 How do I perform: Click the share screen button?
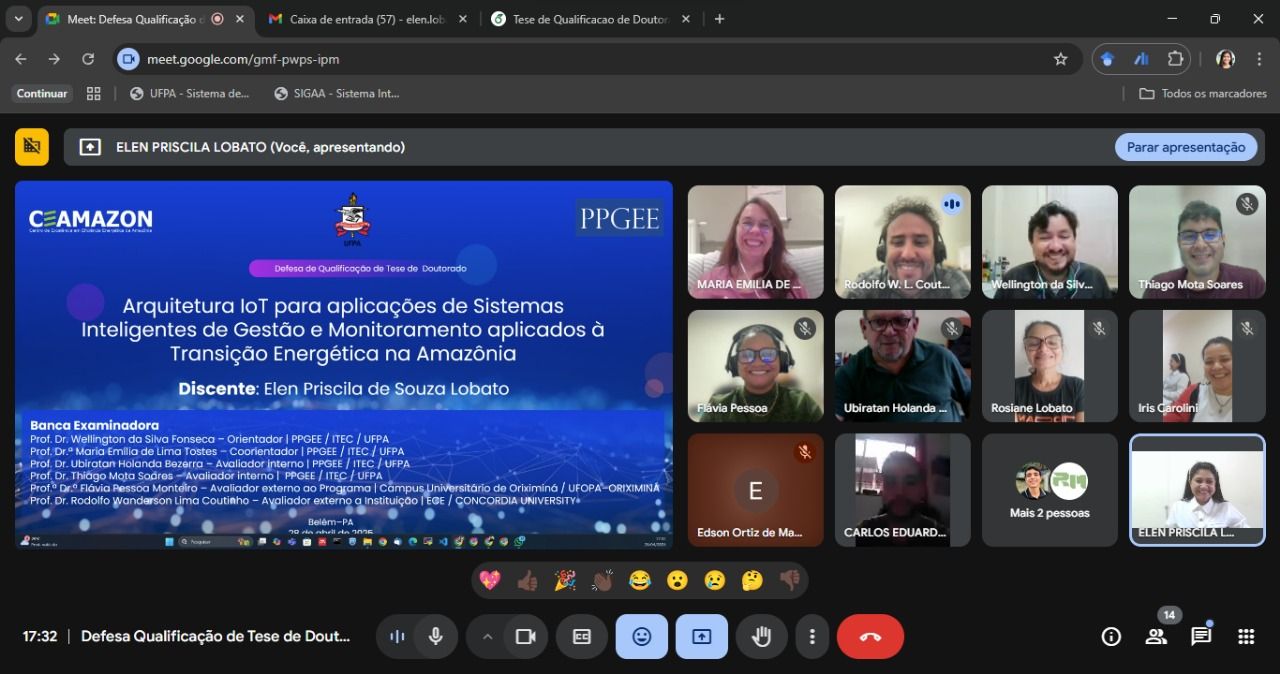[x=701, y=637]
